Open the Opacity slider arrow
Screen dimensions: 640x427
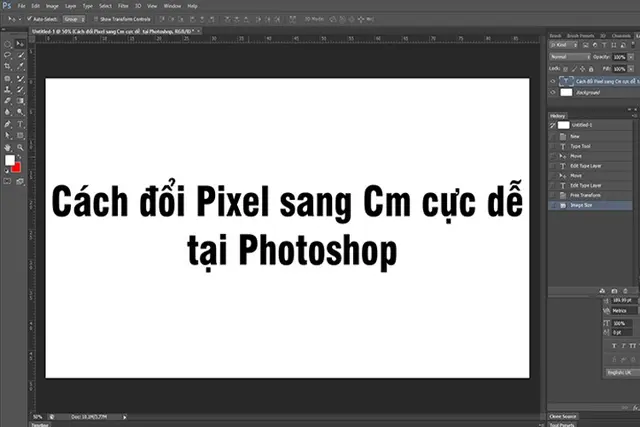pyautogui.click(x=631, y=57)
